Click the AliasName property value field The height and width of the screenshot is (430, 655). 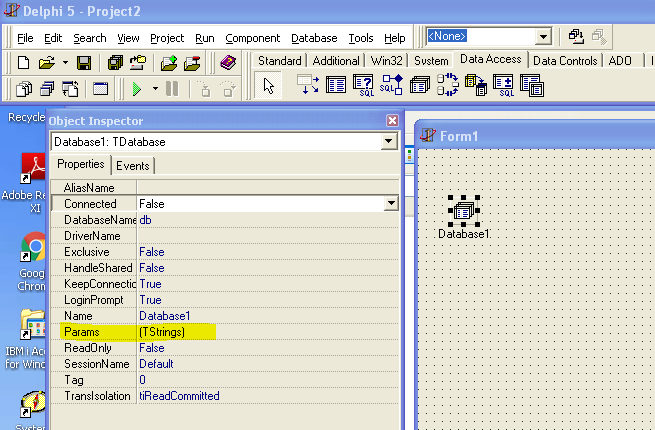[x=267, y=188]
